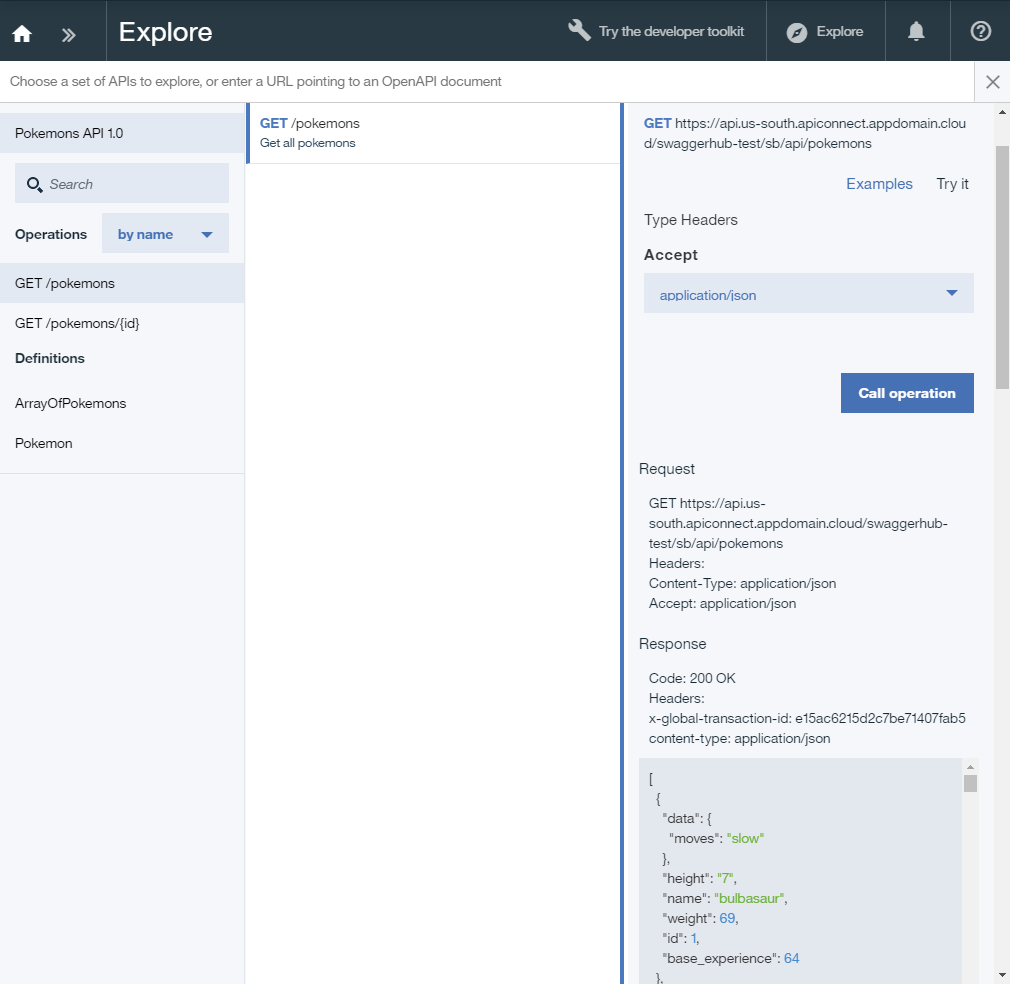The image size is (1010, 984).
Task: Clear the OpenAPI URL with the X icon
Action: tap(993, 81)
